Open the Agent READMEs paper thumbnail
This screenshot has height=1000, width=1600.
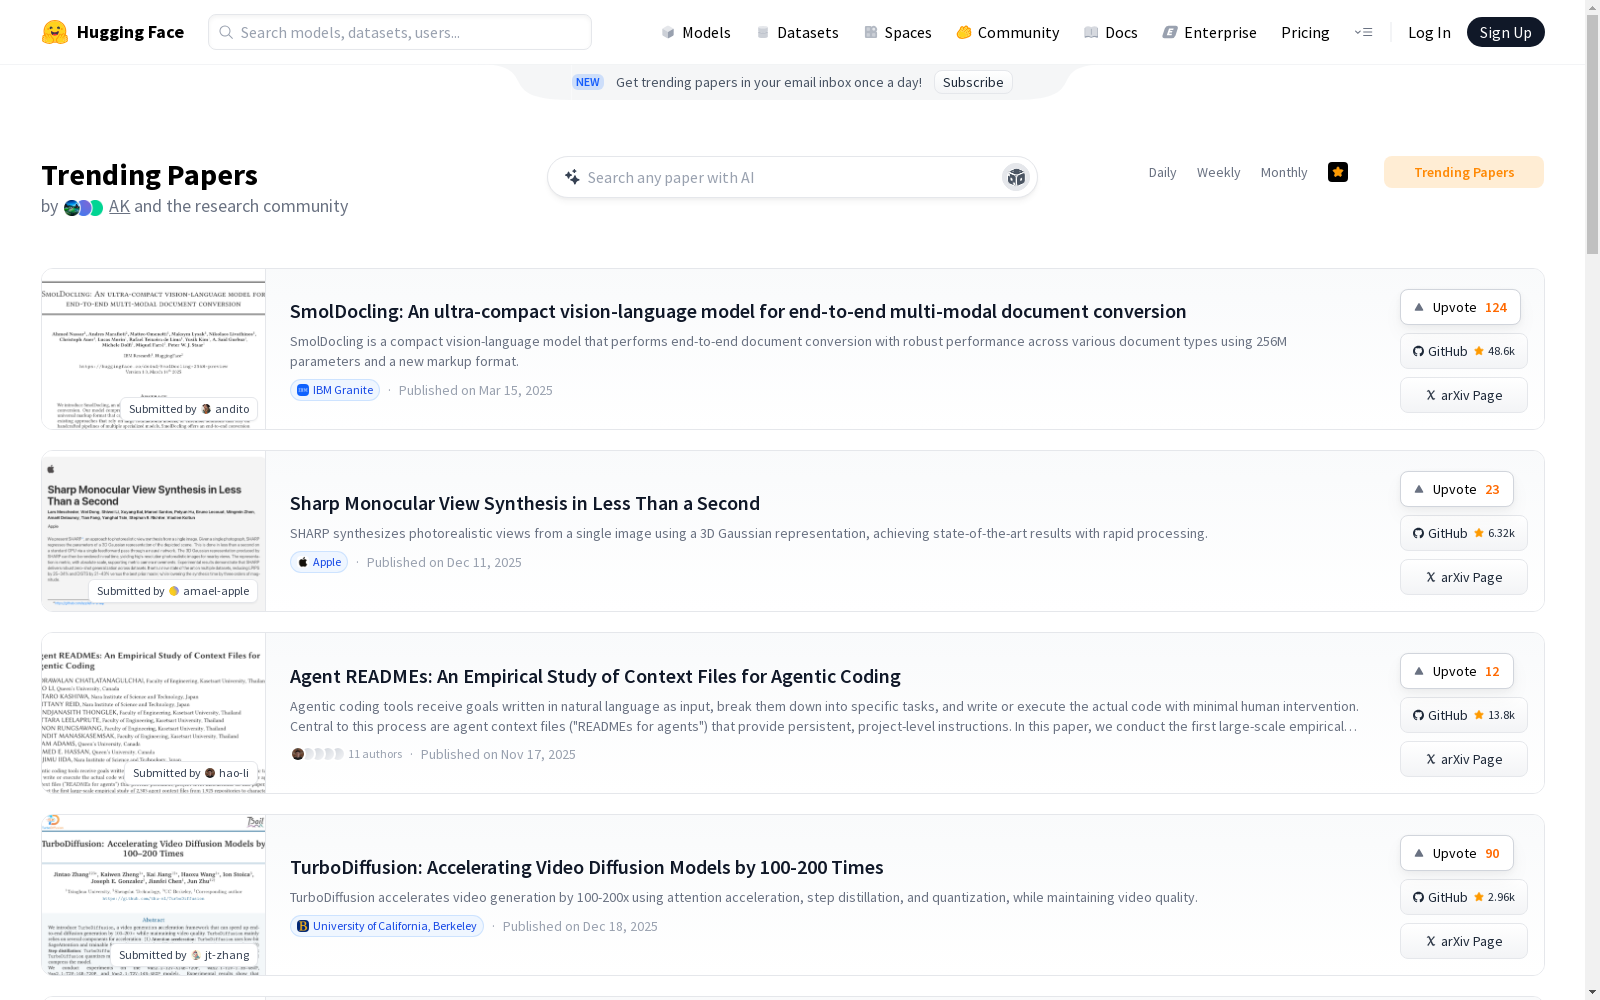154,713
